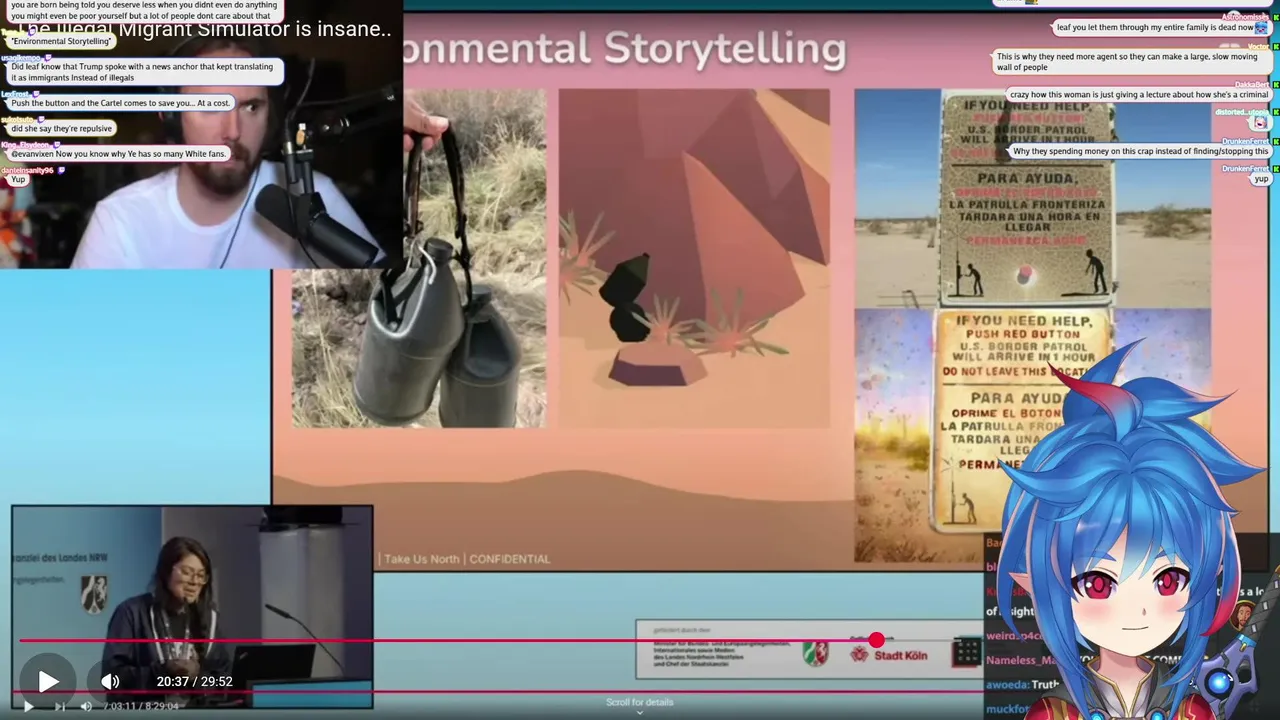Viewport: 1280px width, 720px height.
Task: Click the green Kick badge beside Voctor
Action: pyautogui.click(x=1275, y=47)
